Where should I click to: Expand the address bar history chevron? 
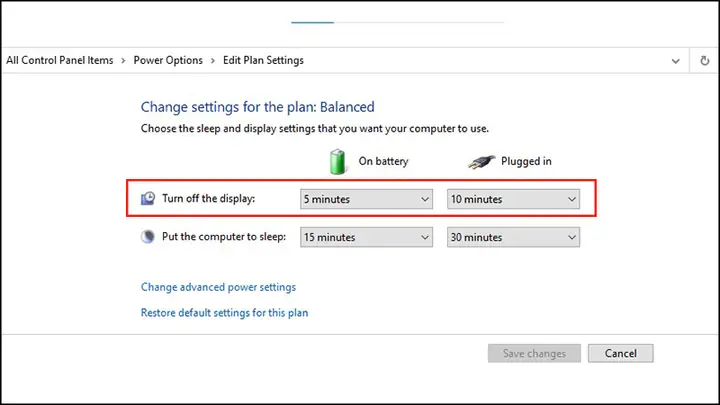coord(675,61)
